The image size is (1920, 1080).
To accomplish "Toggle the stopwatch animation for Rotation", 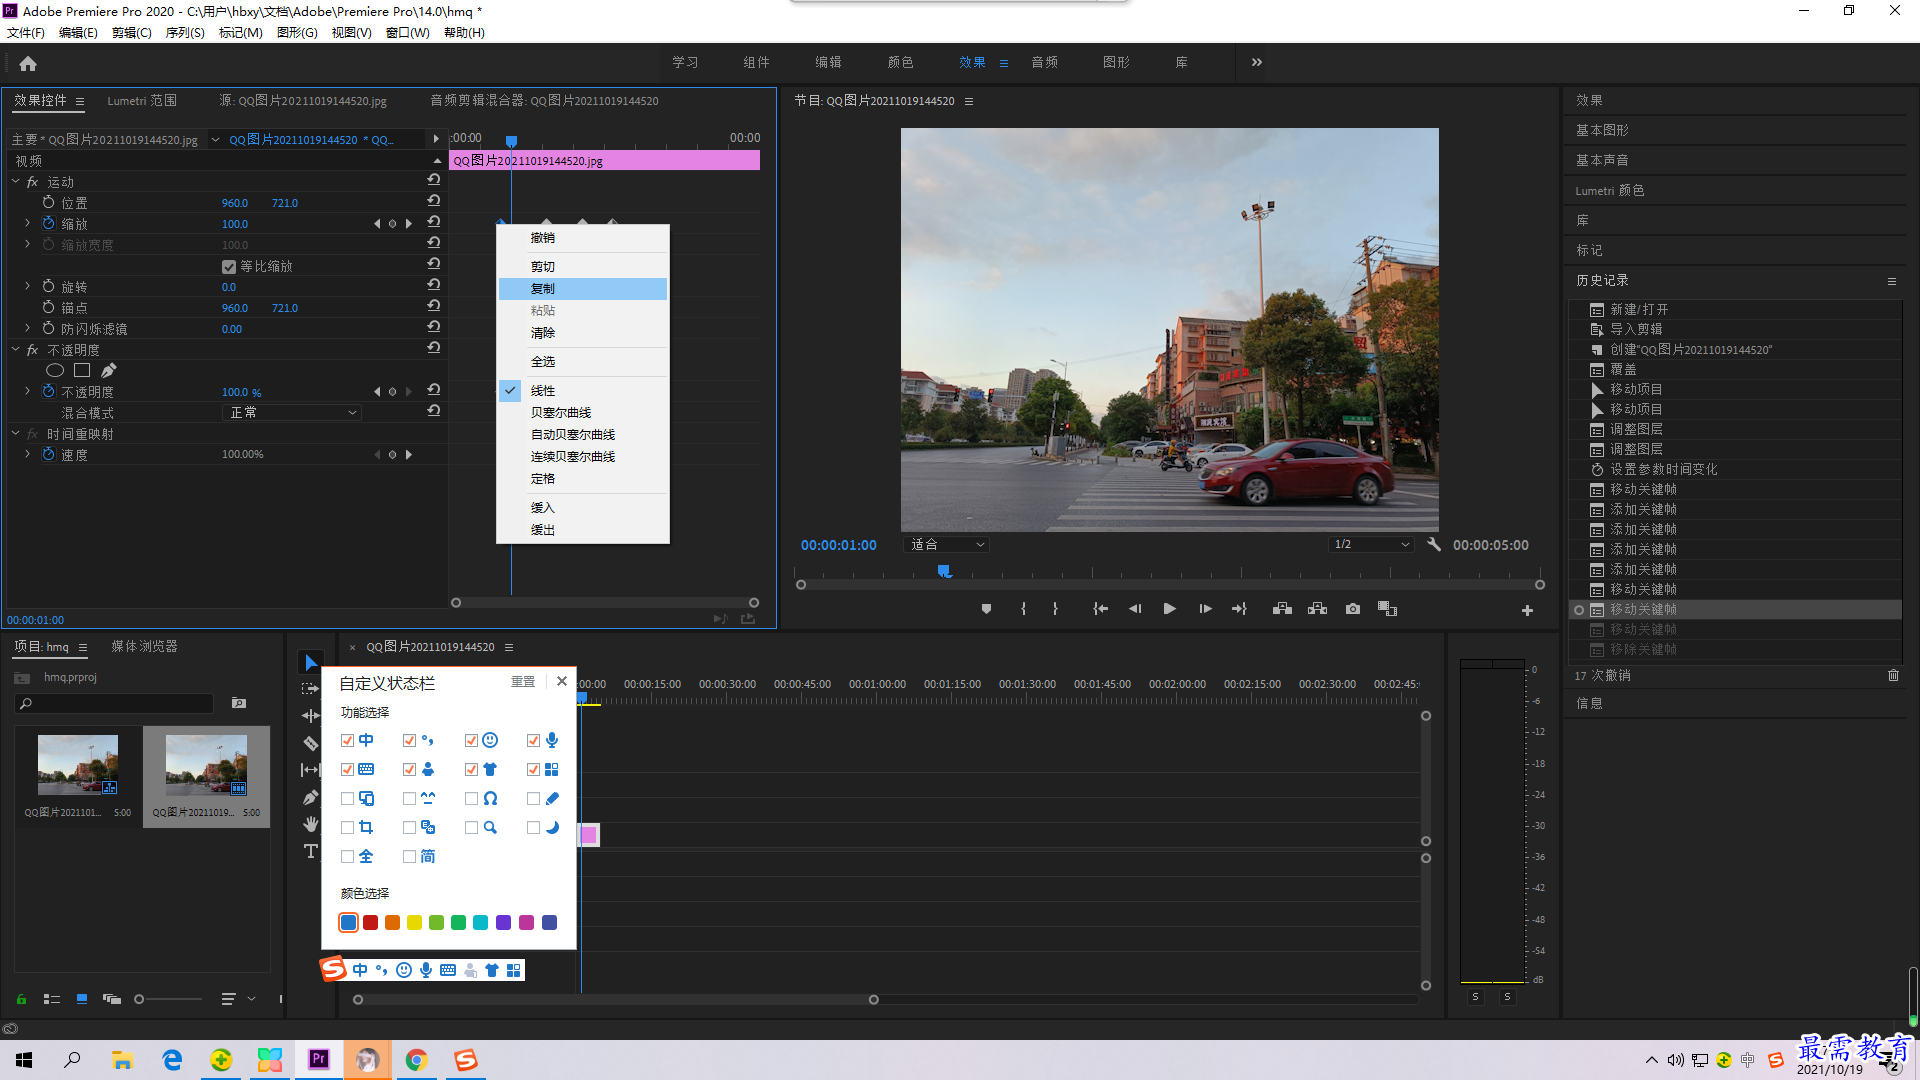I will [x=48, y=287].
